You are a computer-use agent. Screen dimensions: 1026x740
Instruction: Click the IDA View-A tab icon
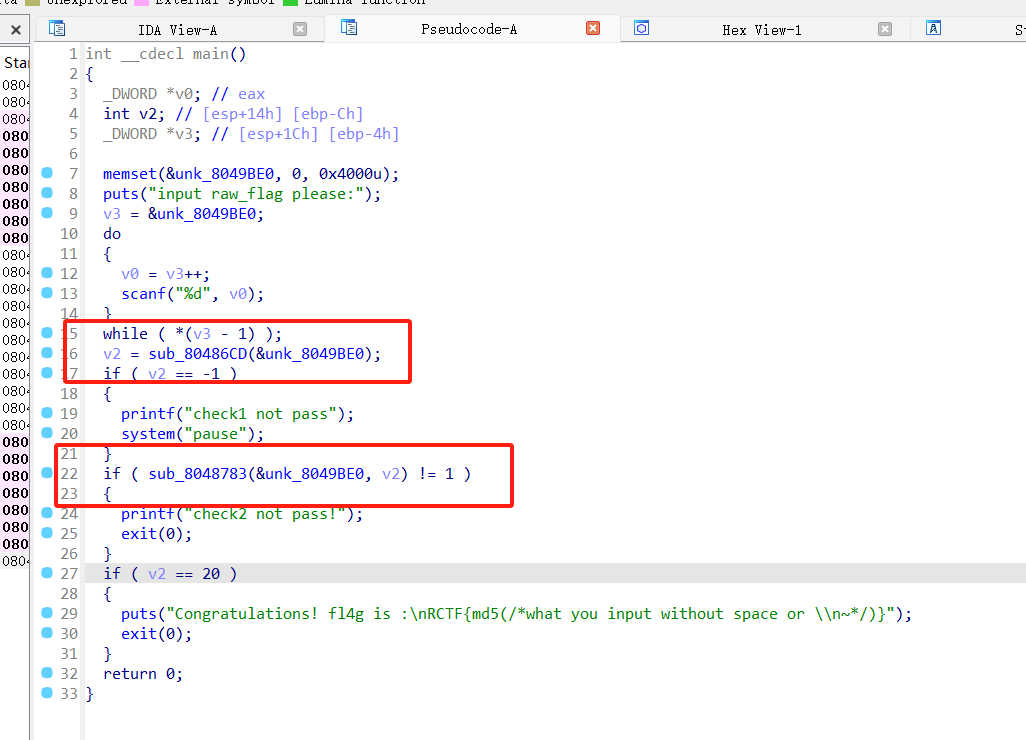pyautogui.click(x=57, y=28)
